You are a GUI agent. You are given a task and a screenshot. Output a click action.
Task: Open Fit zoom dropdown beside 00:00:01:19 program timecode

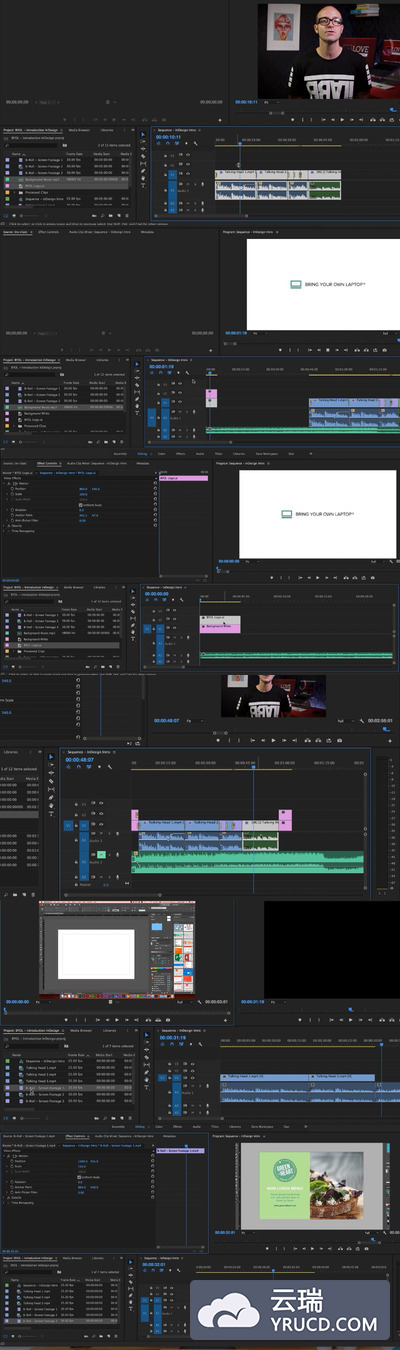(x=259, y=332)
